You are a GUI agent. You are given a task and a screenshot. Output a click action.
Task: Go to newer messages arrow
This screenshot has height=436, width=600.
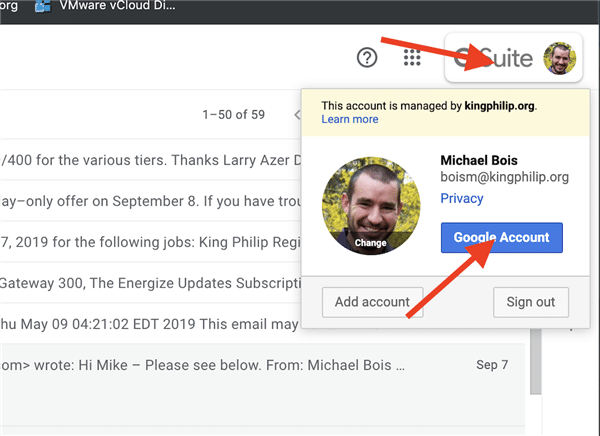point(297,114)
